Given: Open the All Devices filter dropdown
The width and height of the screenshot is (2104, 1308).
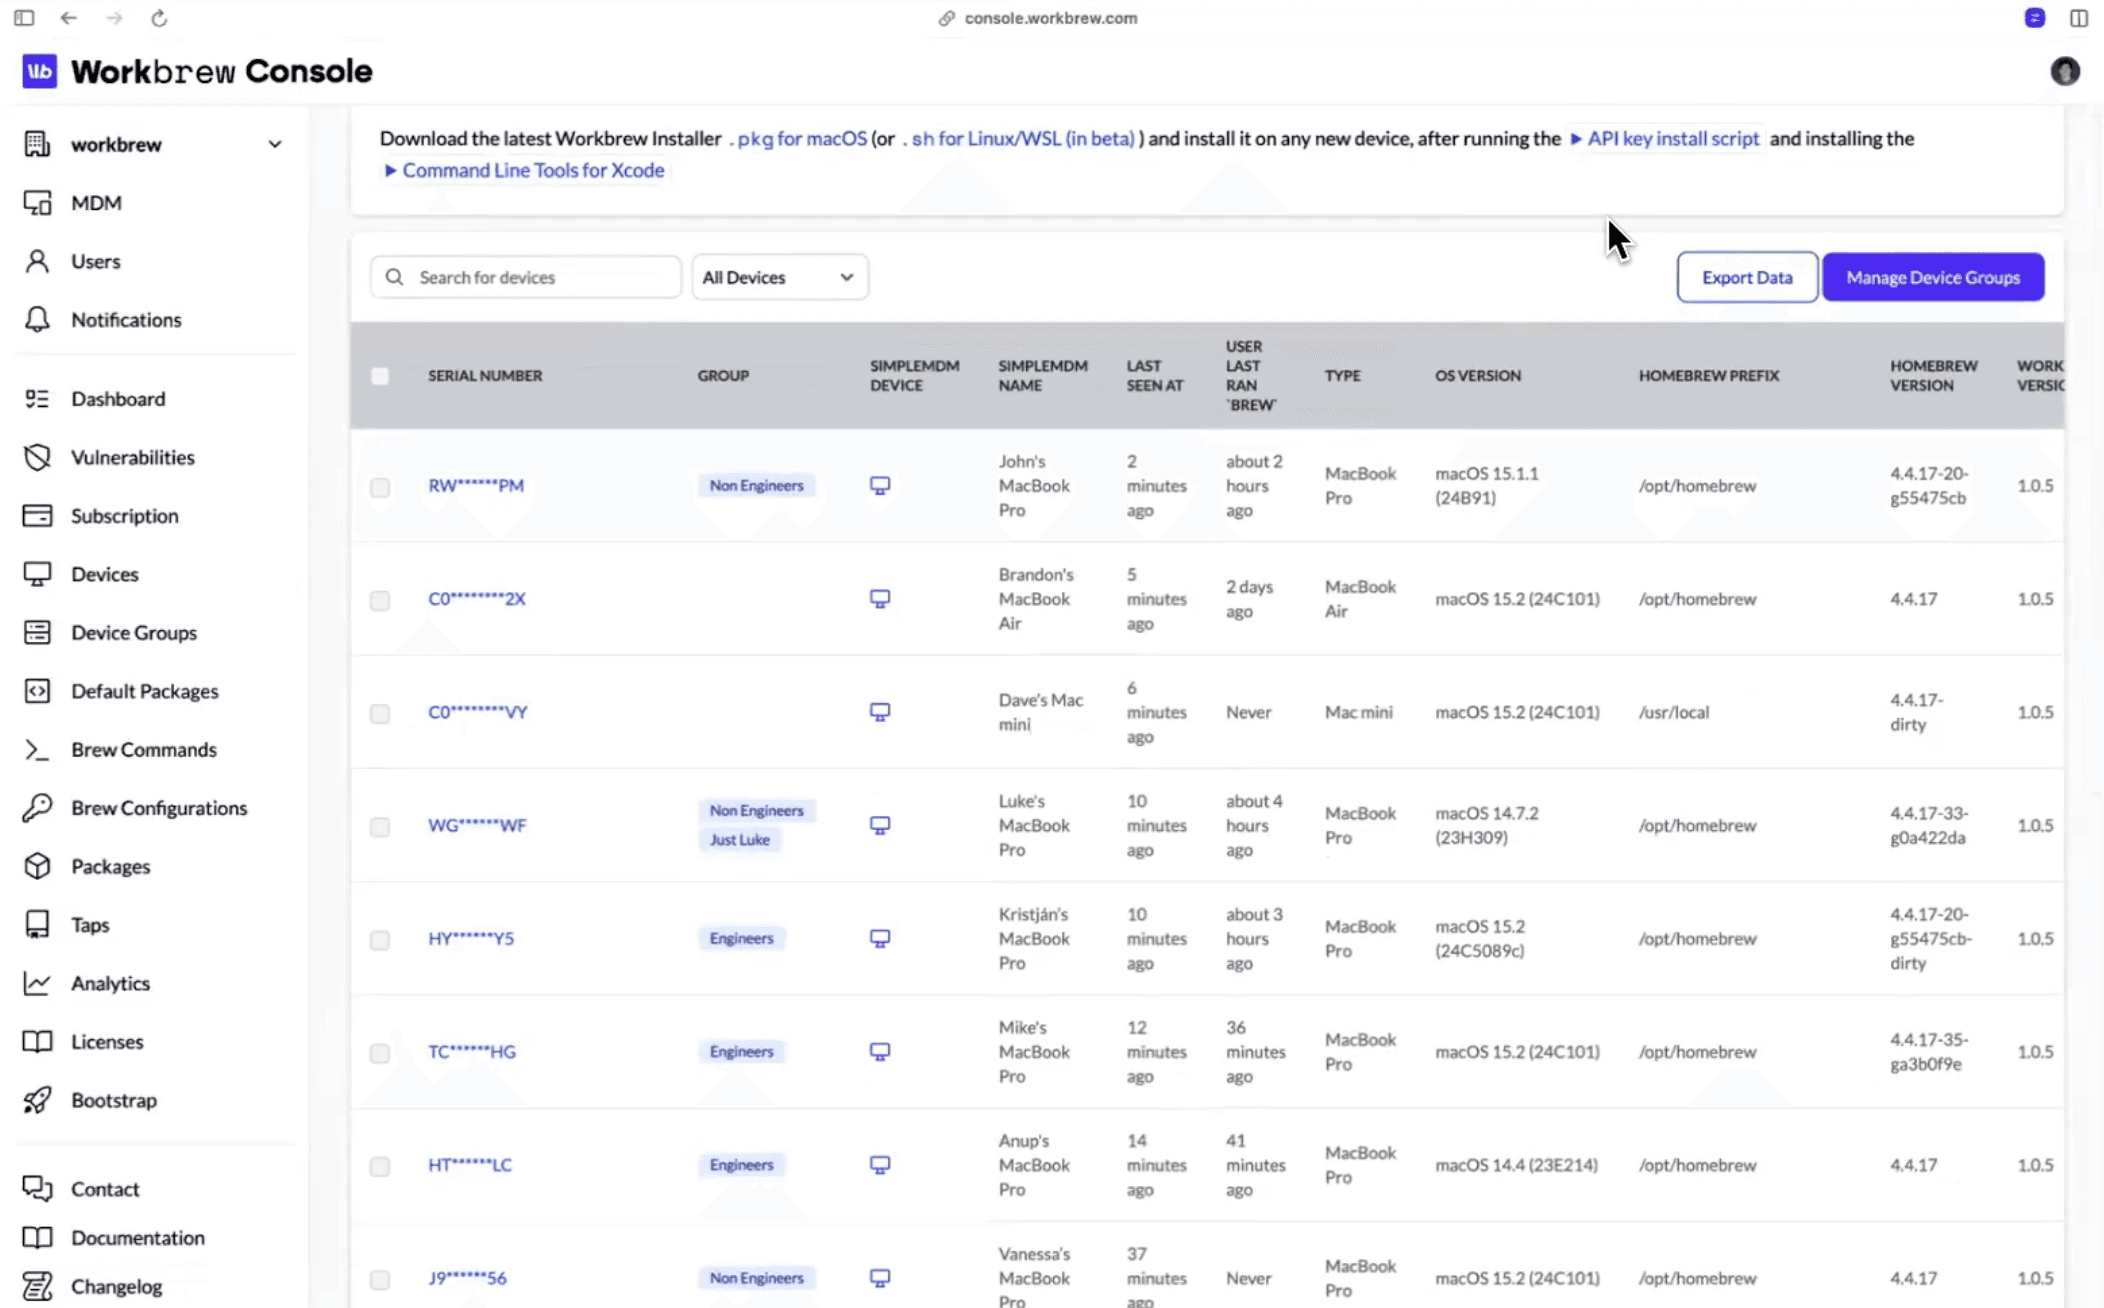Looking at the screenshot, I should pos(779,277).
